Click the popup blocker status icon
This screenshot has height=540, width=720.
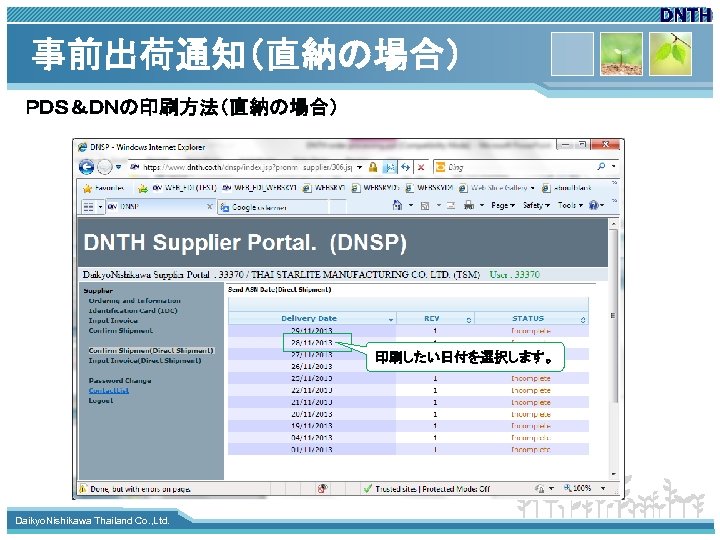click(x=323, y=489)
